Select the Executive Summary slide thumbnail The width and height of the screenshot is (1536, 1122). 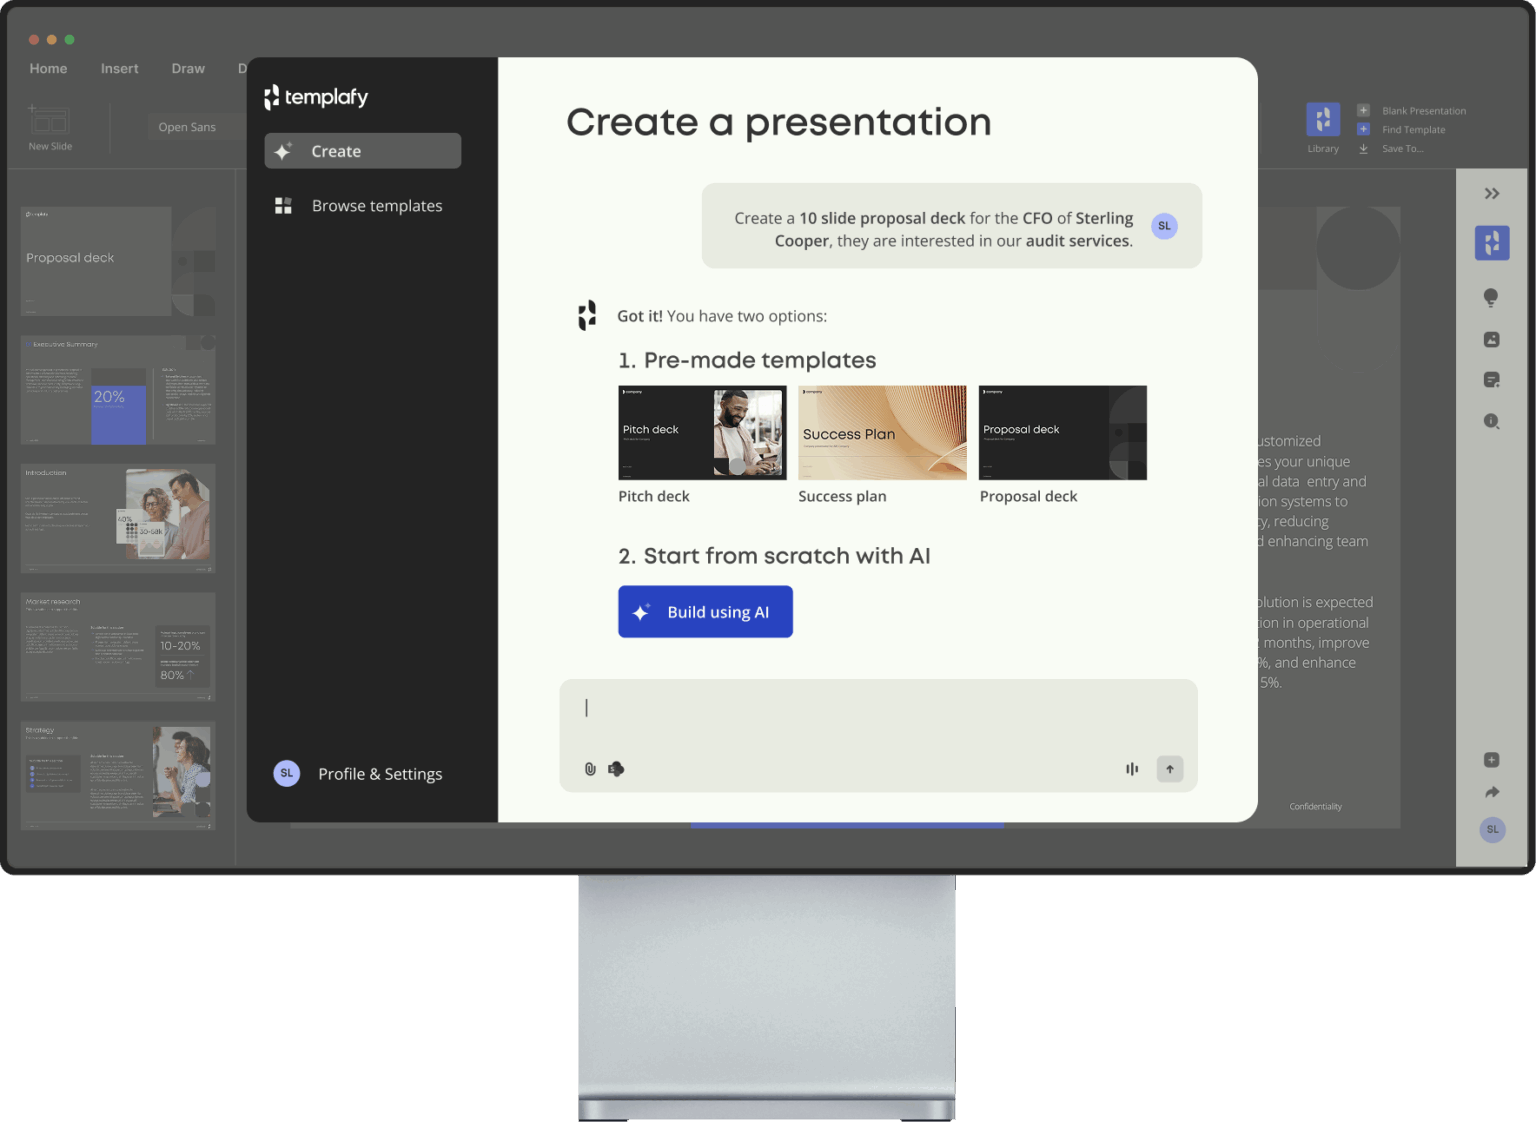pyautogui.click(x=118, y=390)
